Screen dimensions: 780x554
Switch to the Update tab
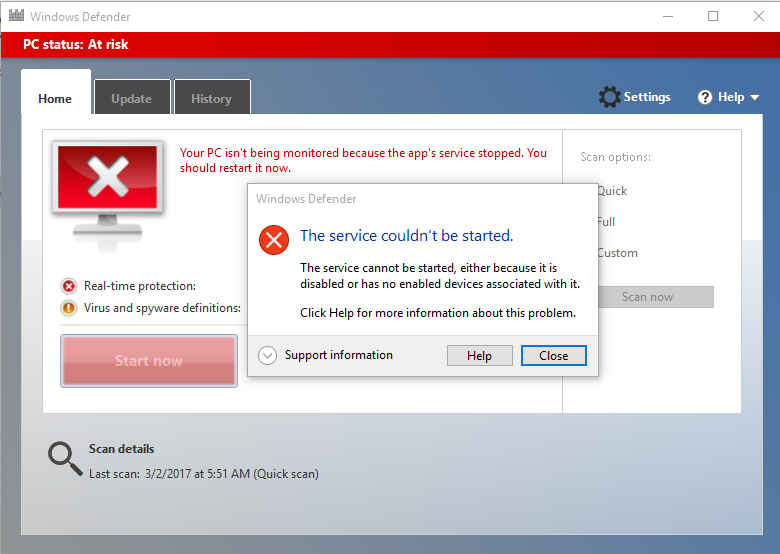(131, 99)
